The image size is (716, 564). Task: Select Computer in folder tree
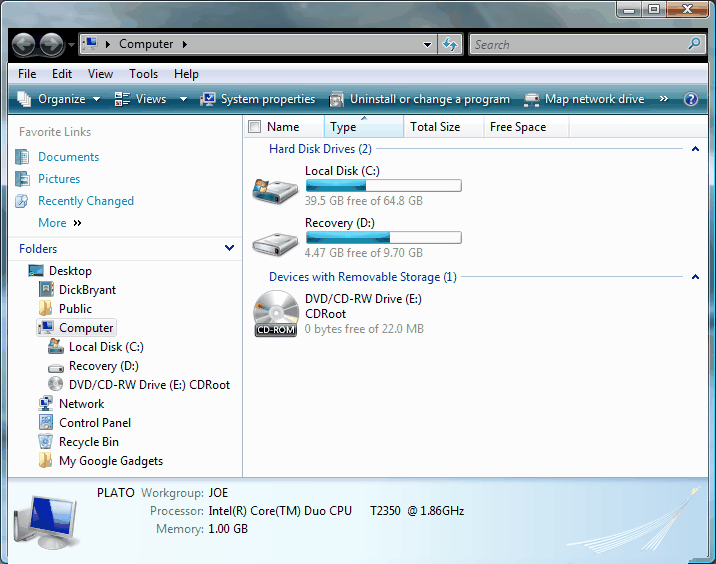(x=76, y=328)
